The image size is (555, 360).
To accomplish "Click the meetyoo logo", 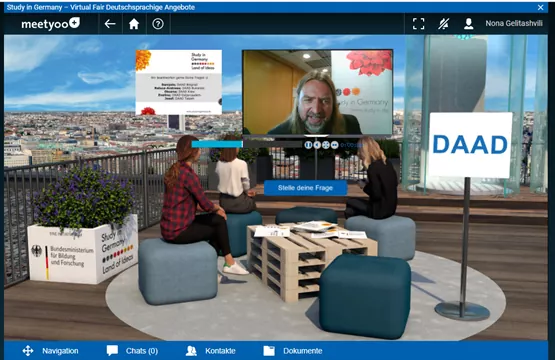I will pyautogui.click(x=50, y=24).
